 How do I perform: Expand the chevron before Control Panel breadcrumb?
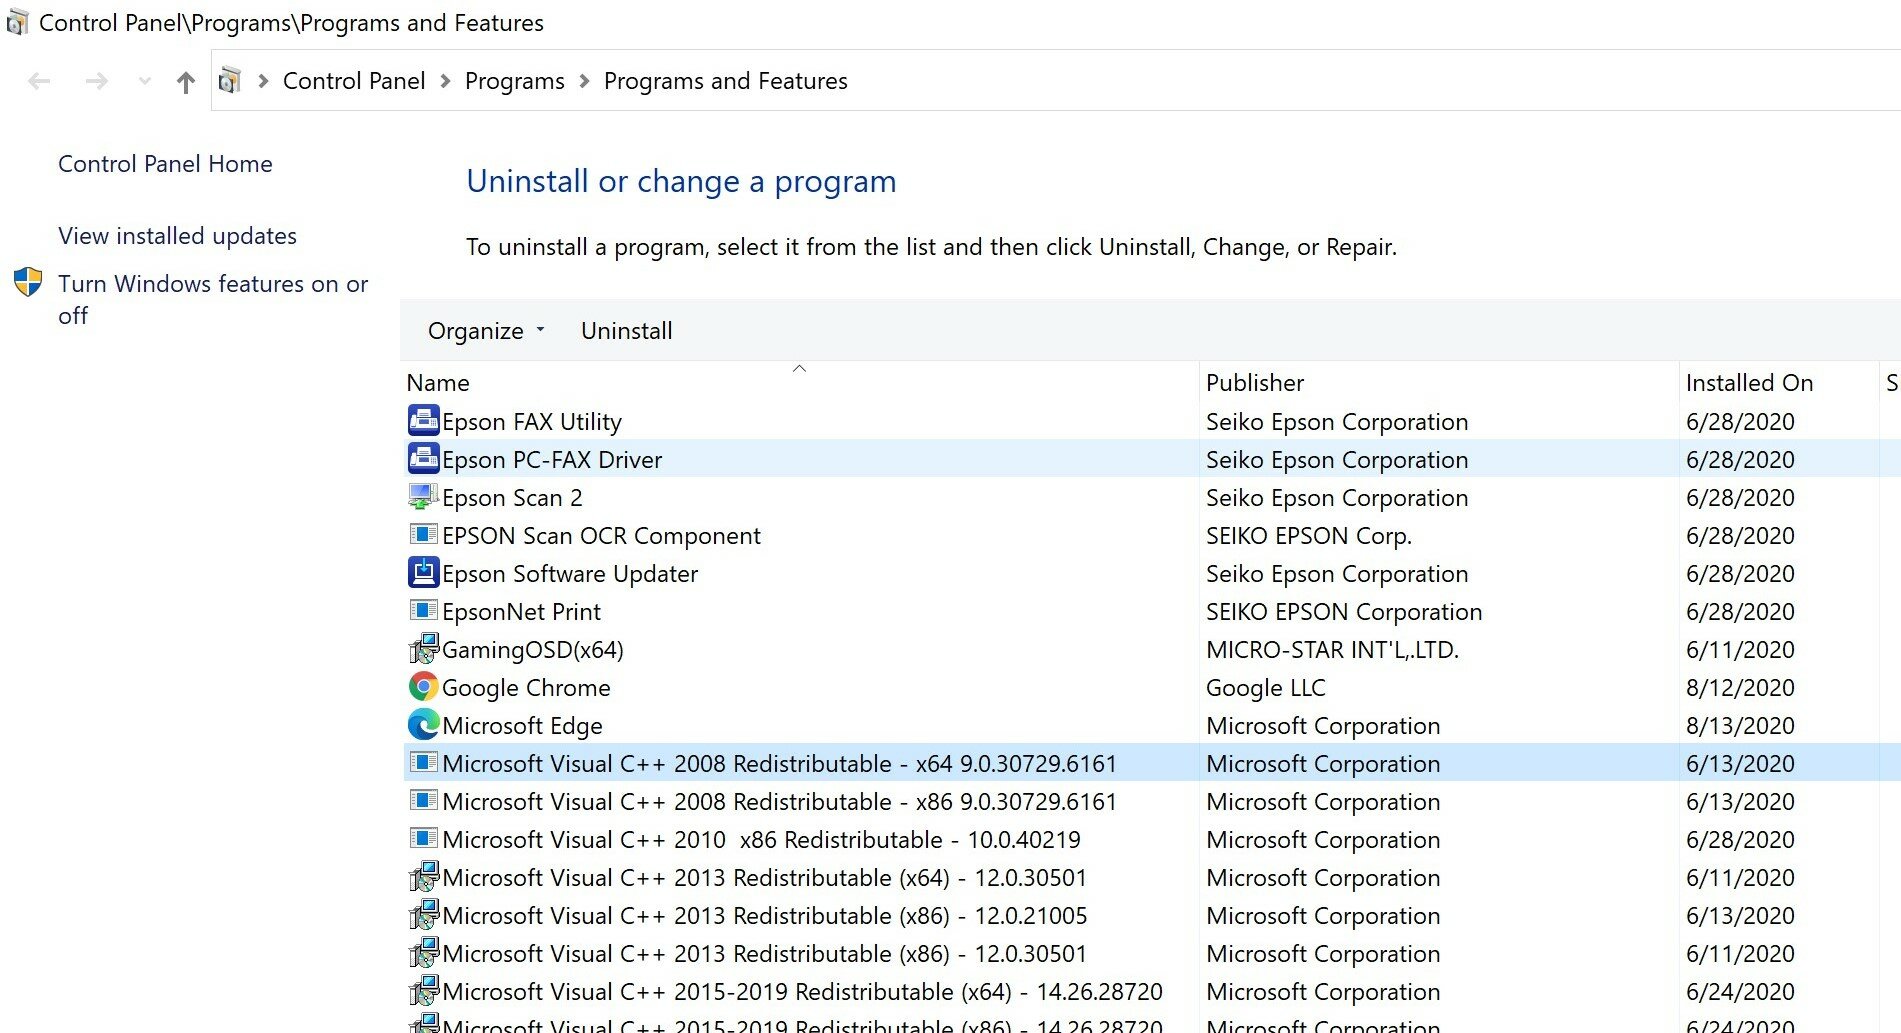pos(263,81)
